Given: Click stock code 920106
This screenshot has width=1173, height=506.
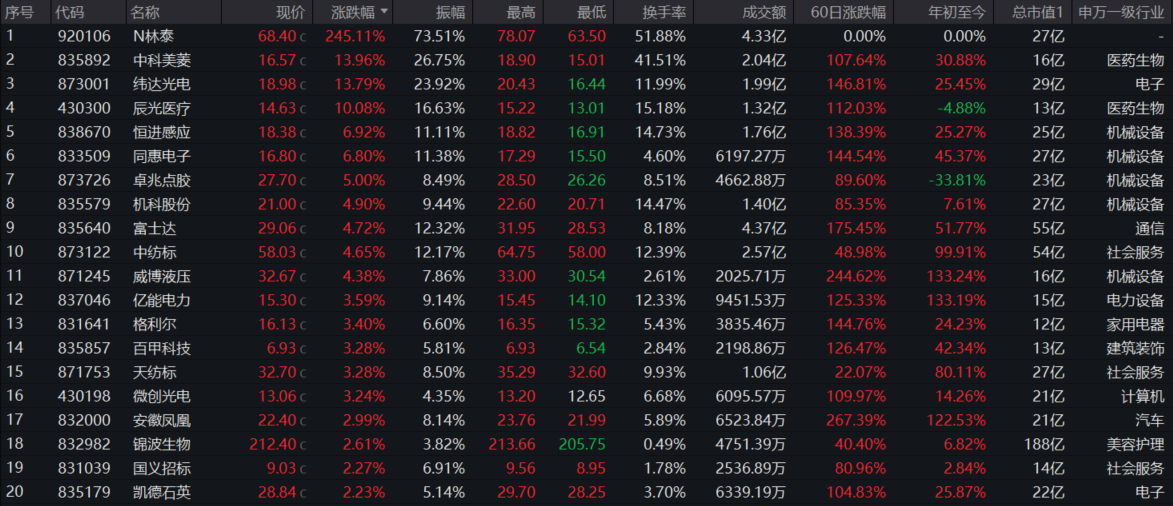Looking at the screenshot, I should pyautogui.click(x=84, y=36).
